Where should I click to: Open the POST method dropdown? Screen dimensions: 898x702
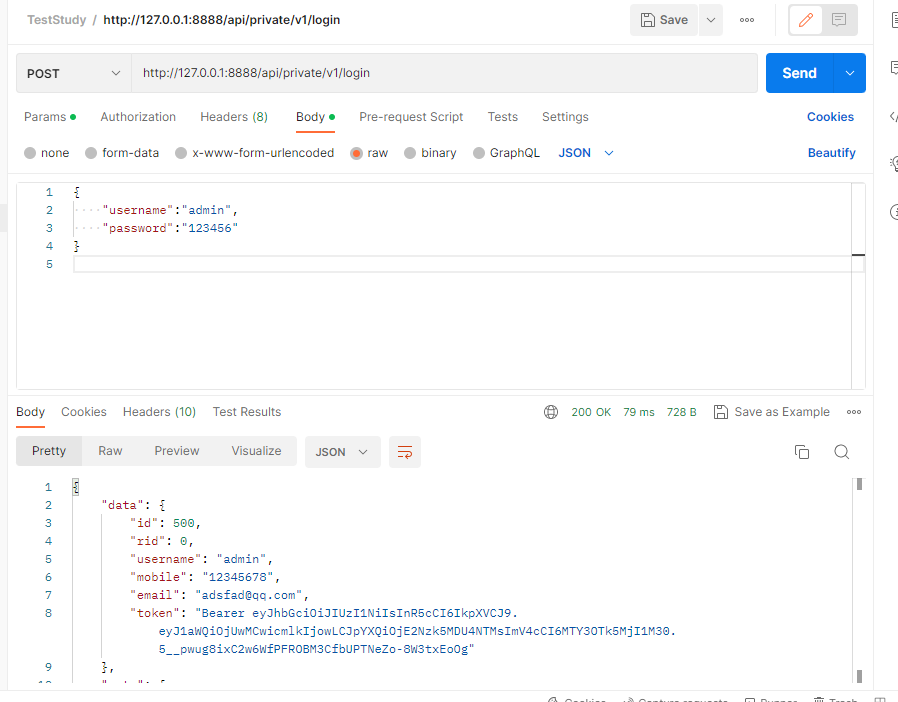pos(73,73)
